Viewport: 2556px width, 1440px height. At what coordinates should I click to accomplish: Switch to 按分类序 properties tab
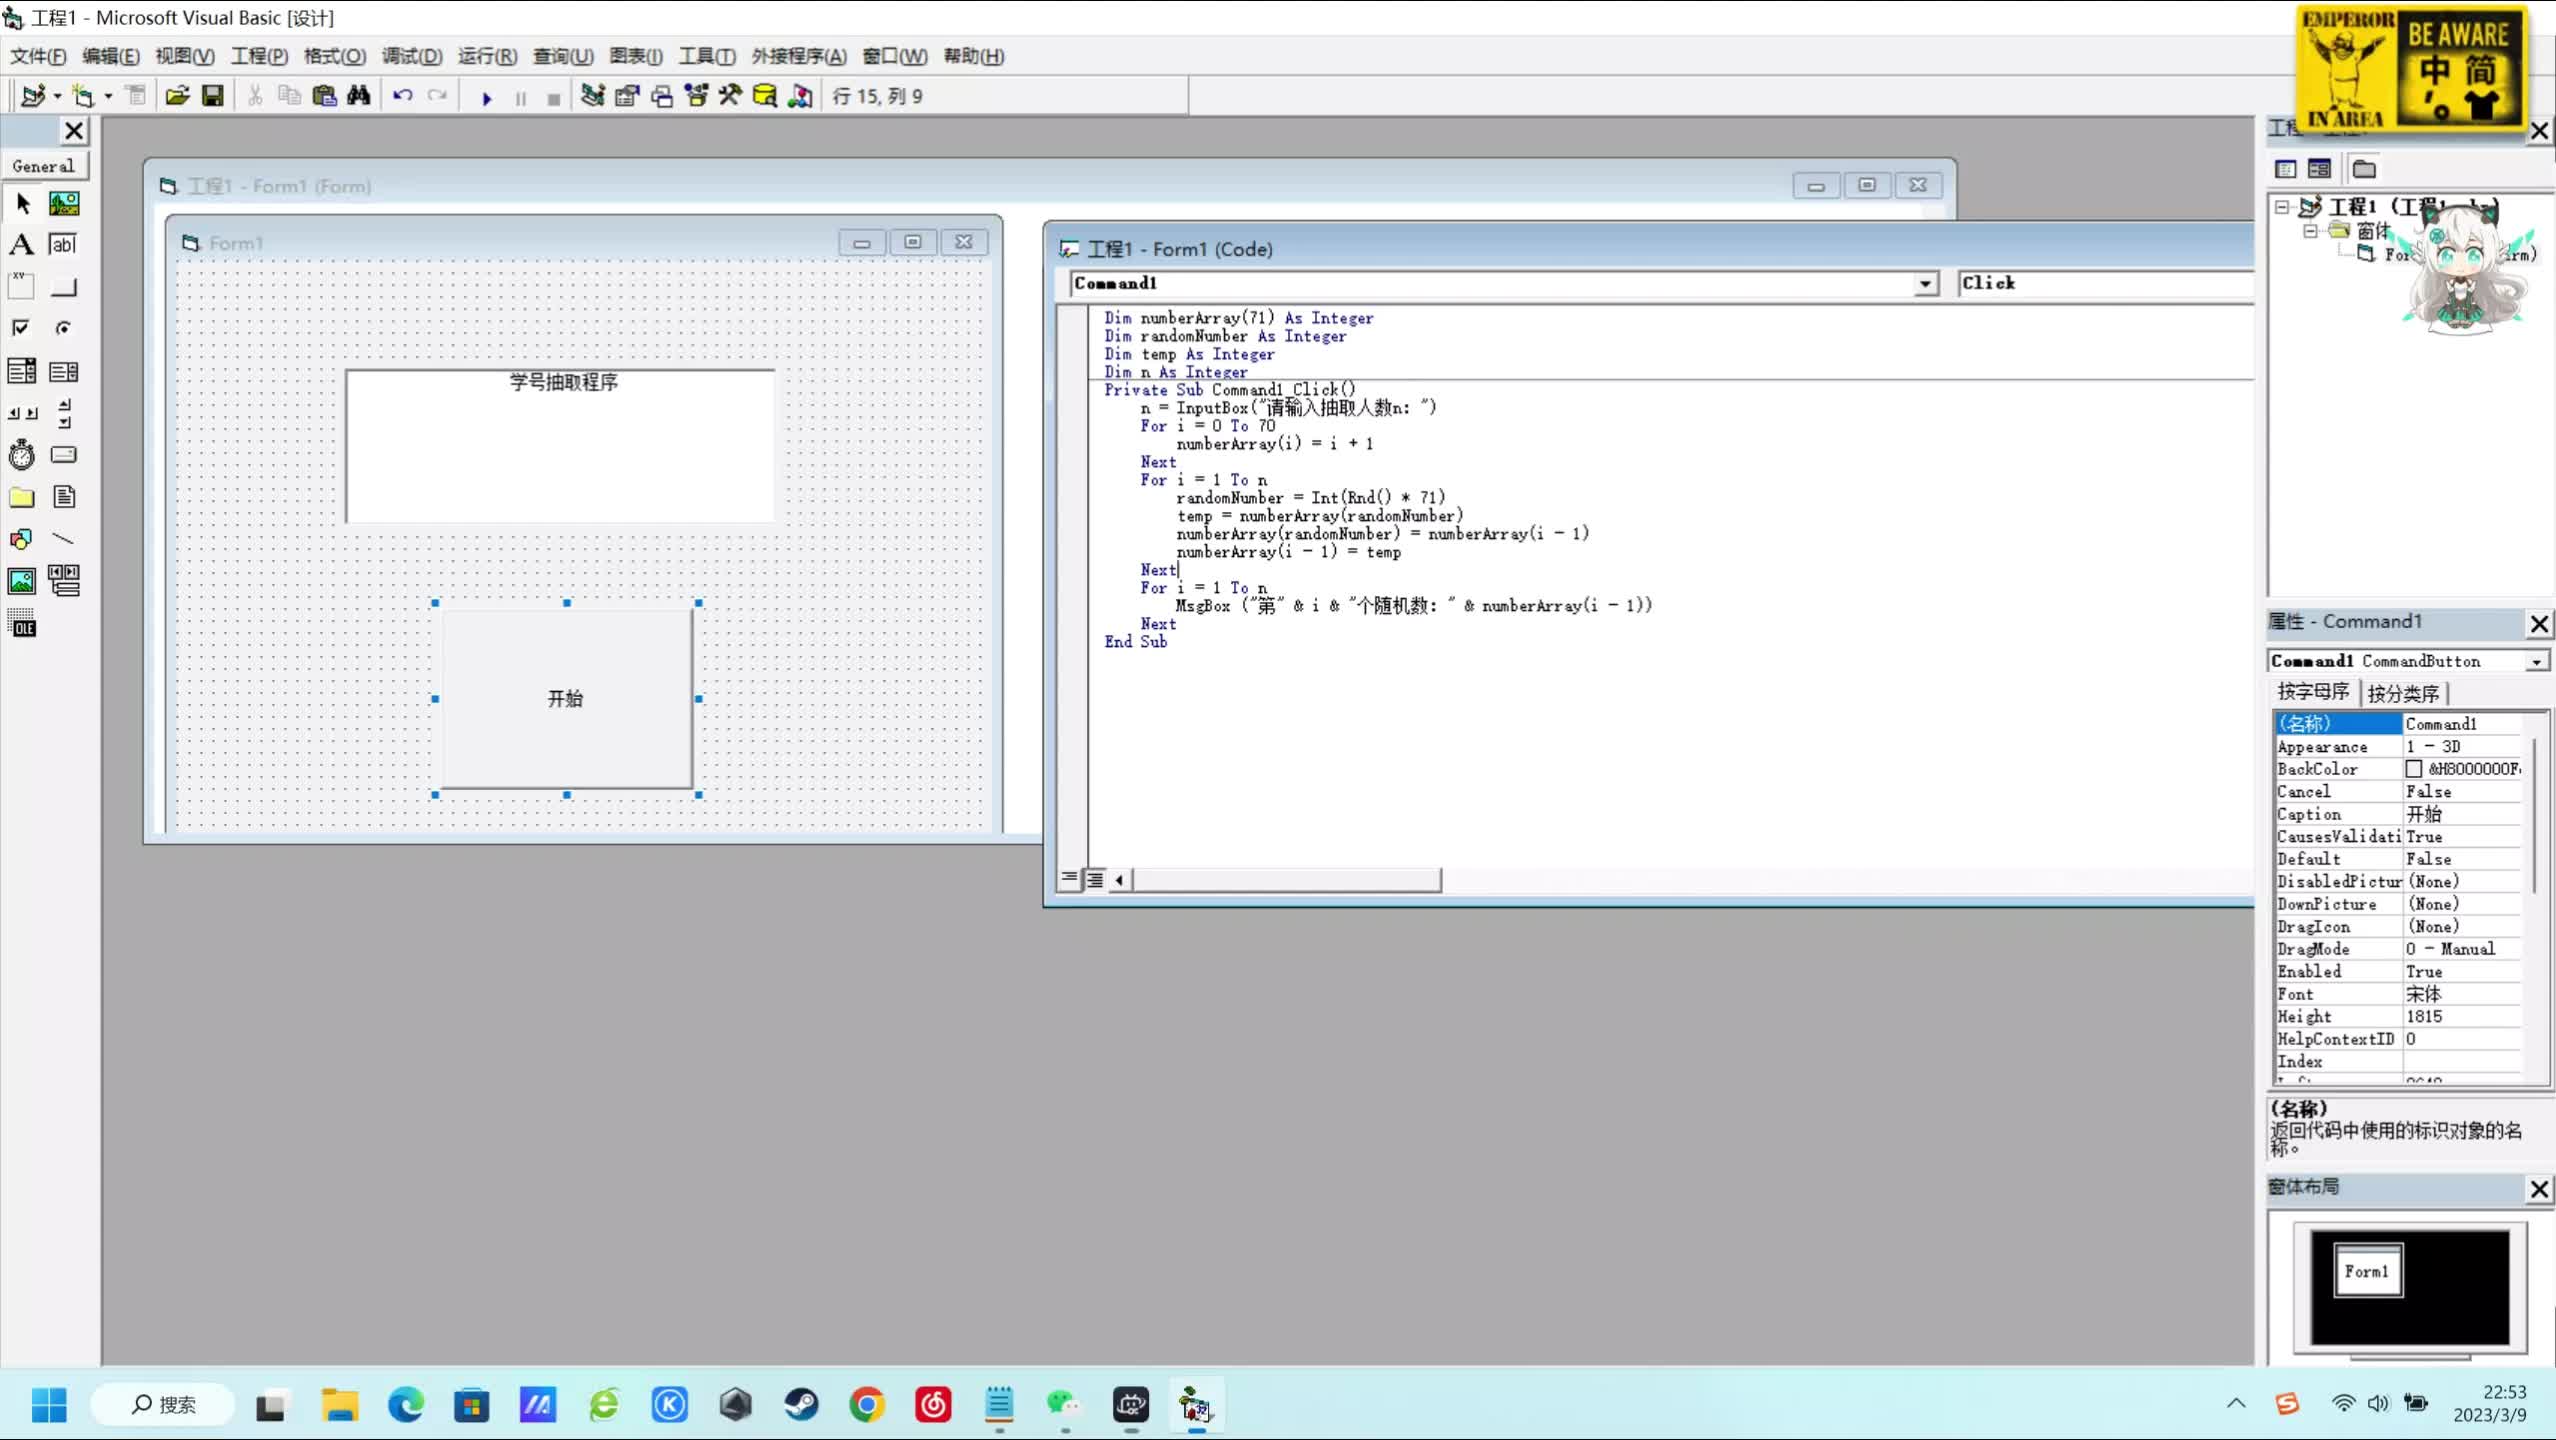click(x=2402, y=693)
